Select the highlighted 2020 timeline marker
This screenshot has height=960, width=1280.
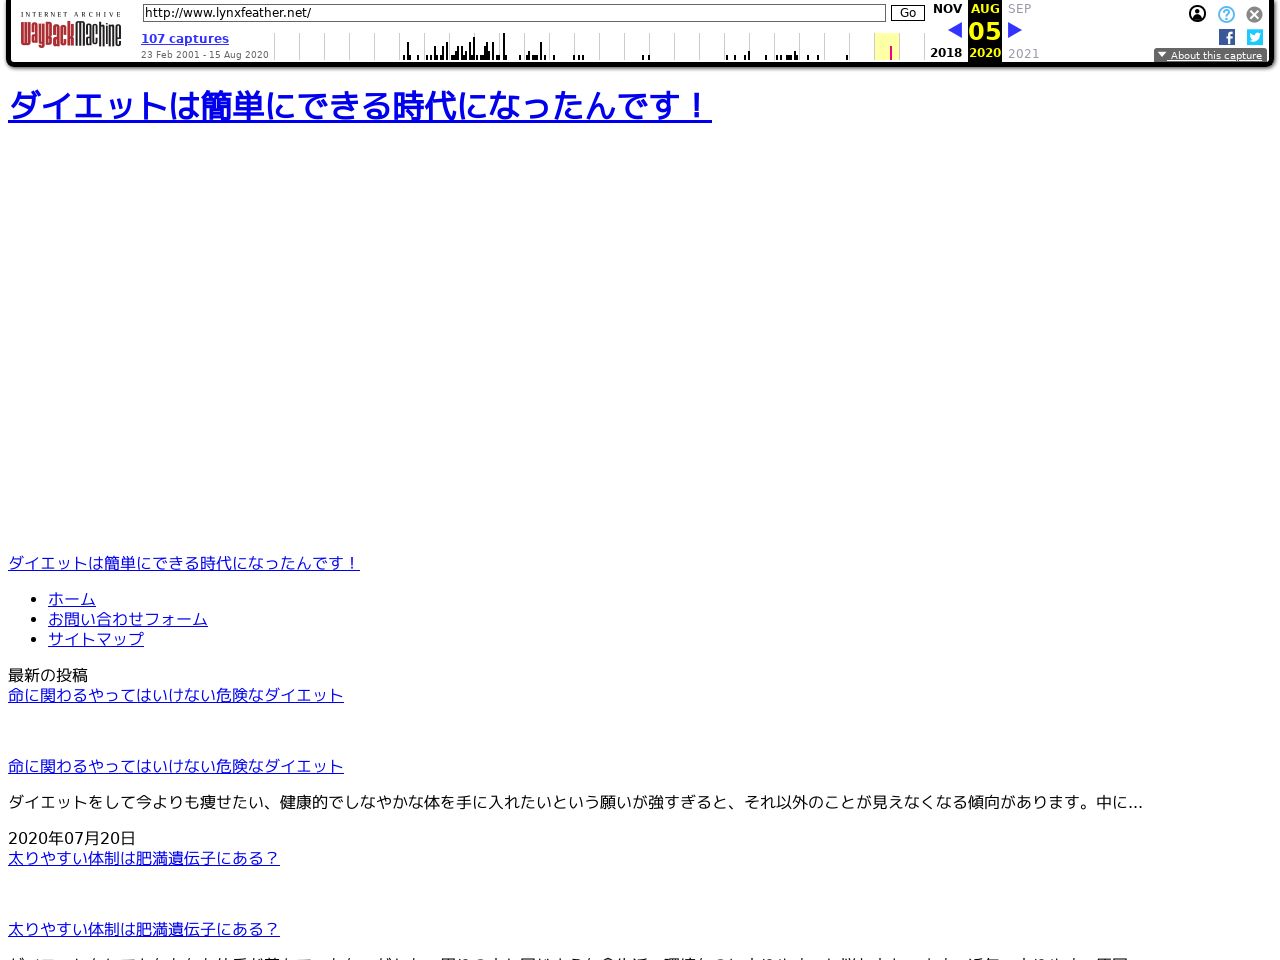(890, 52)
